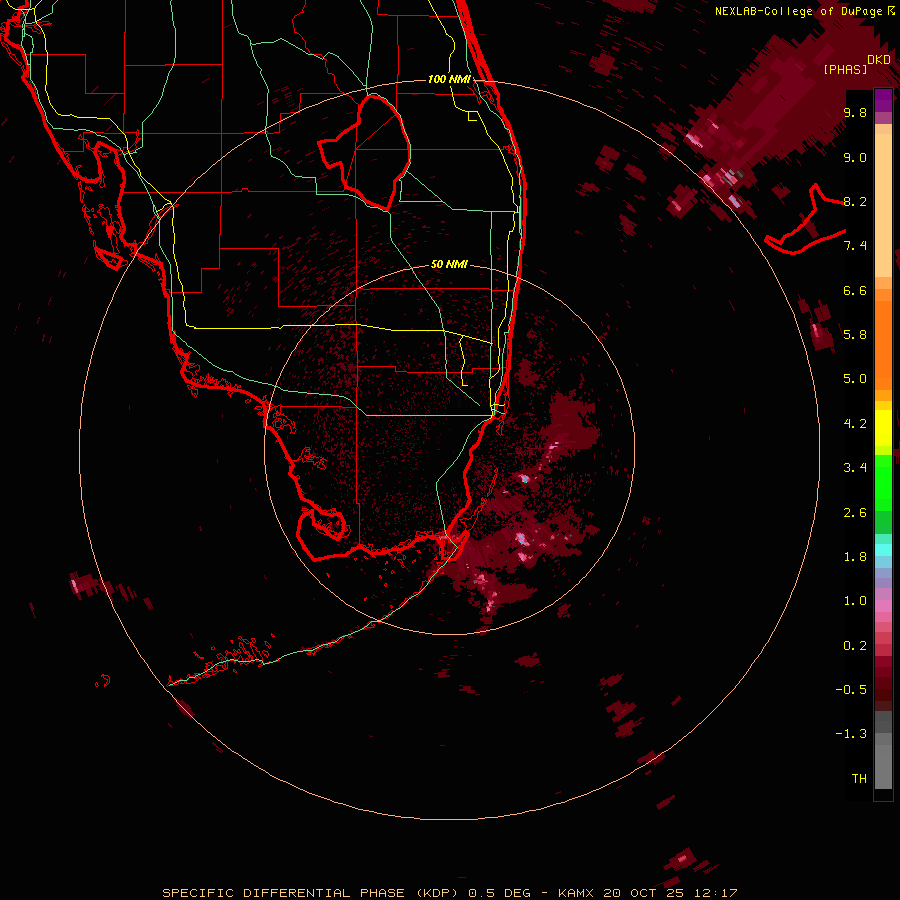The height and width of the screenshot is (900, 900).
Task: Click the 6.6 scale label
Action: (855, 290)
